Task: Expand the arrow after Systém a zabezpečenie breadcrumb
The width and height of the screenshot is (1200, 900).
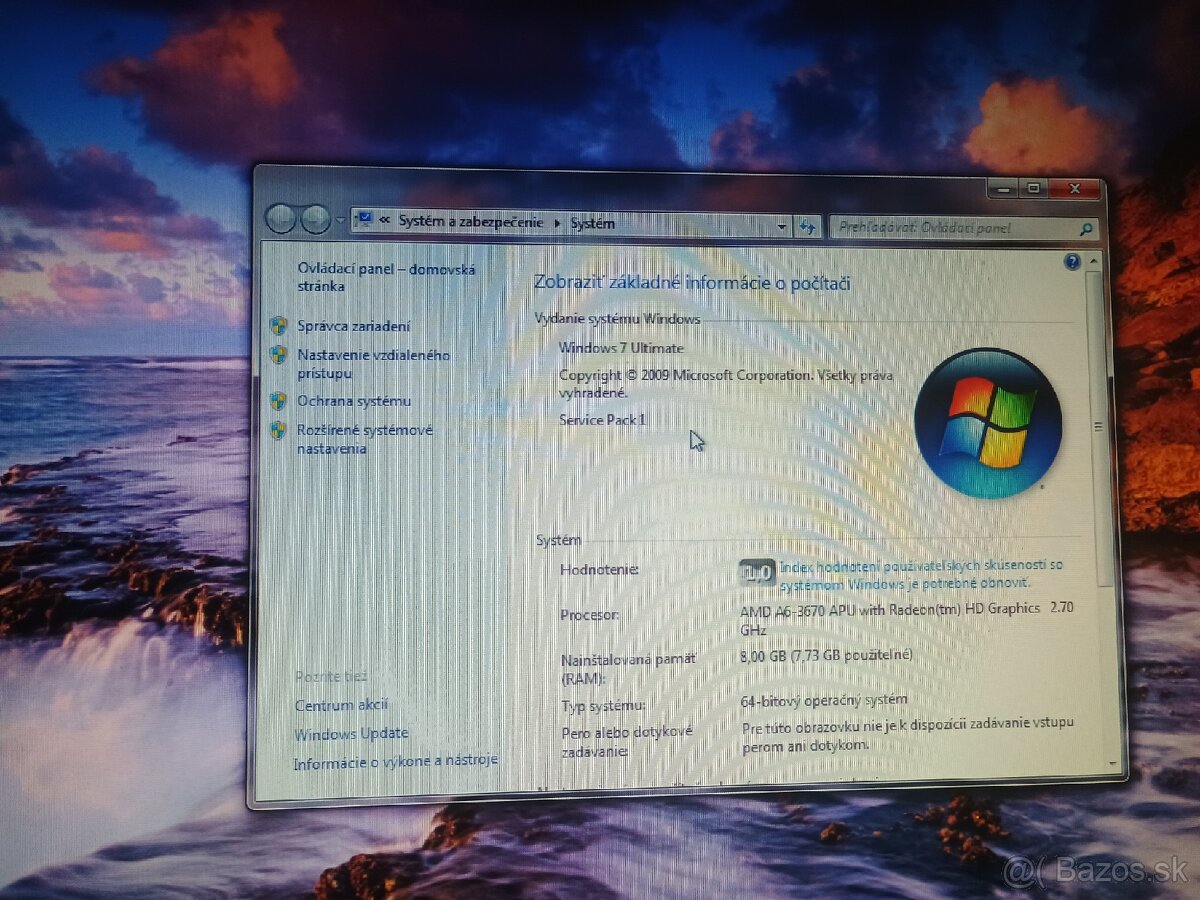Action: [x=558, y=223]
